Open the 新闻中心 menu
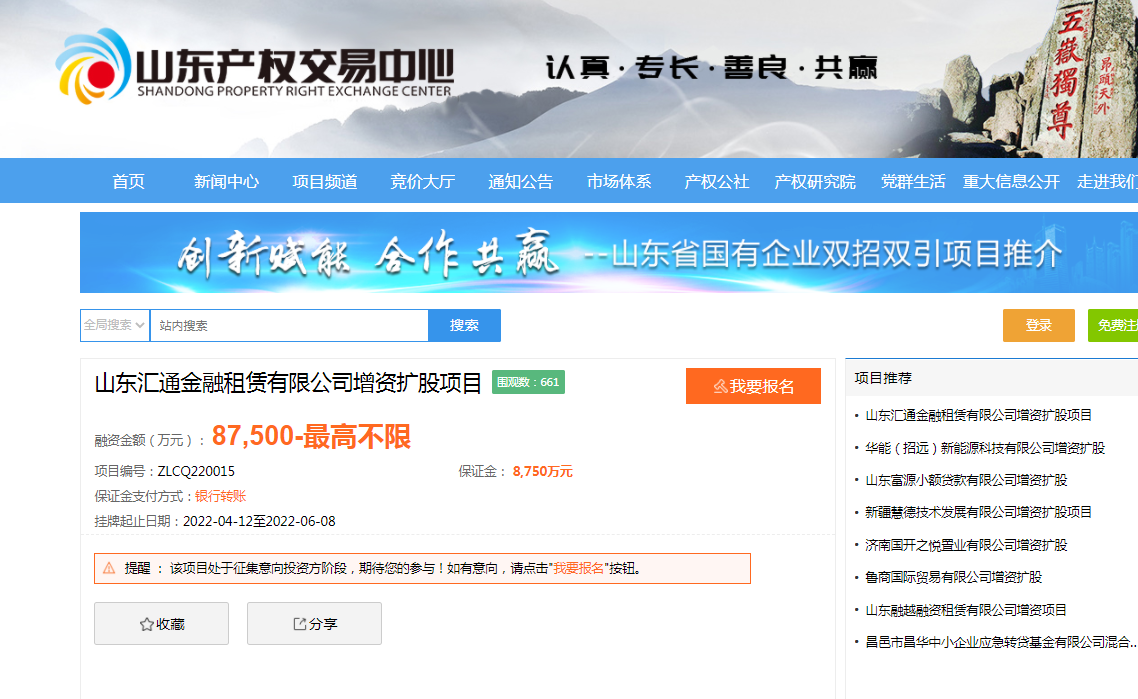The height and width of the screenshot is (699, 1138). pos(226,181)
